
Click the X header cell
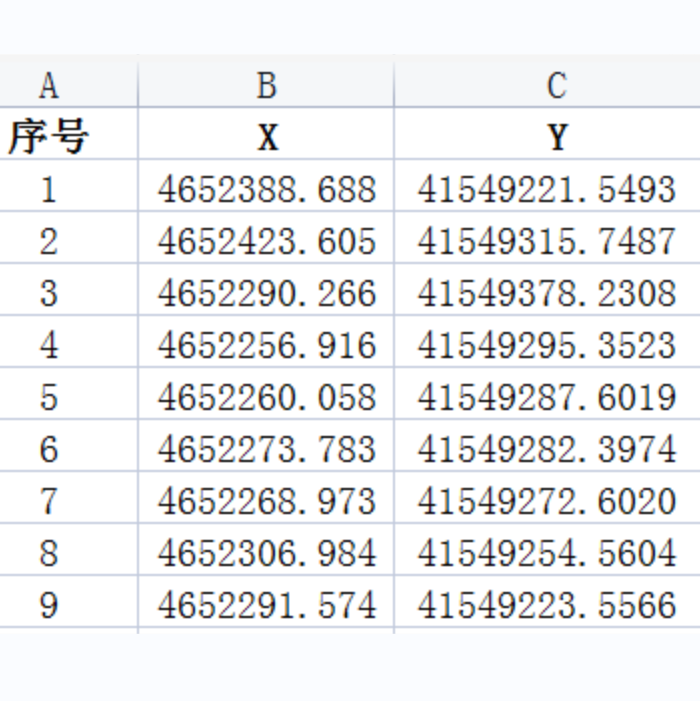[x=266, y=133]
